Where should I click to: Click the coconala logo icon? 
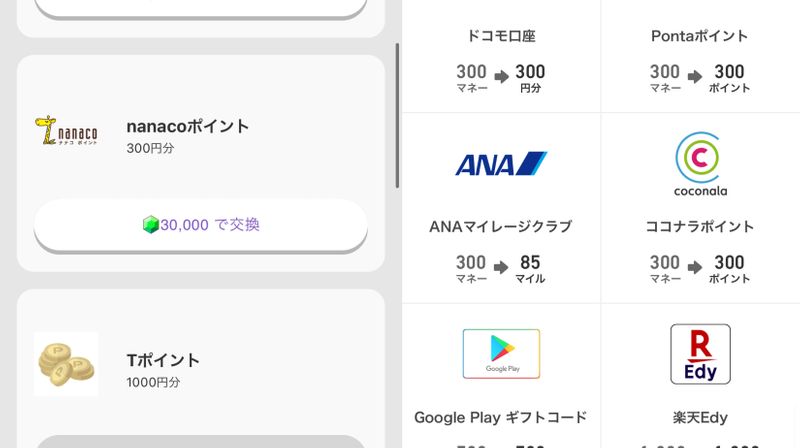[700, 163]
